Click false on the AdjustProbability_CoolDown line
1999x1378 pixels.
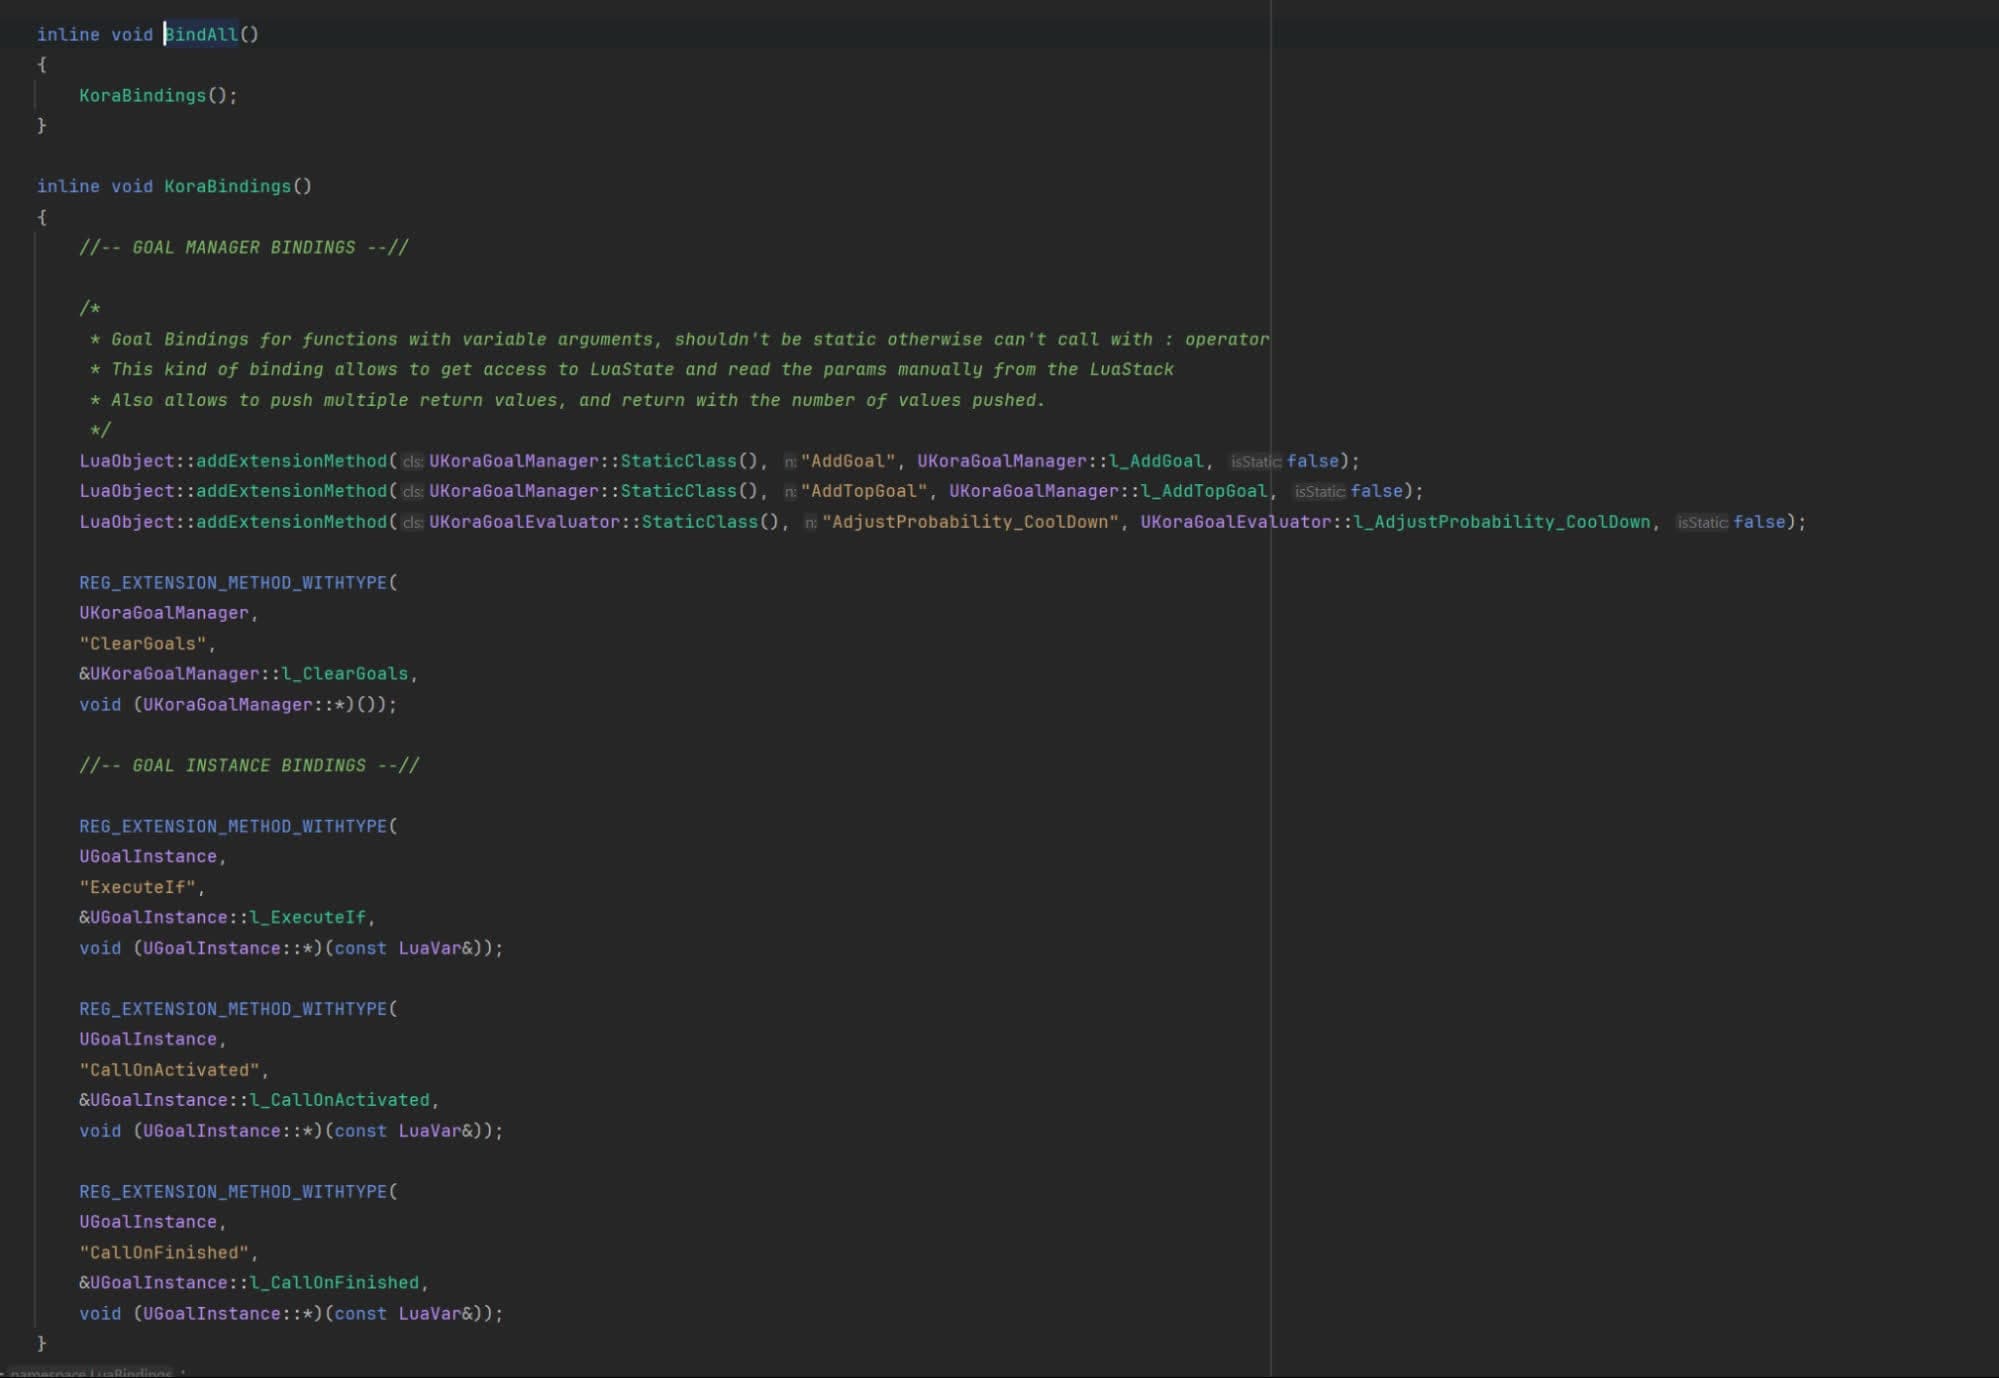[1759, 522]
